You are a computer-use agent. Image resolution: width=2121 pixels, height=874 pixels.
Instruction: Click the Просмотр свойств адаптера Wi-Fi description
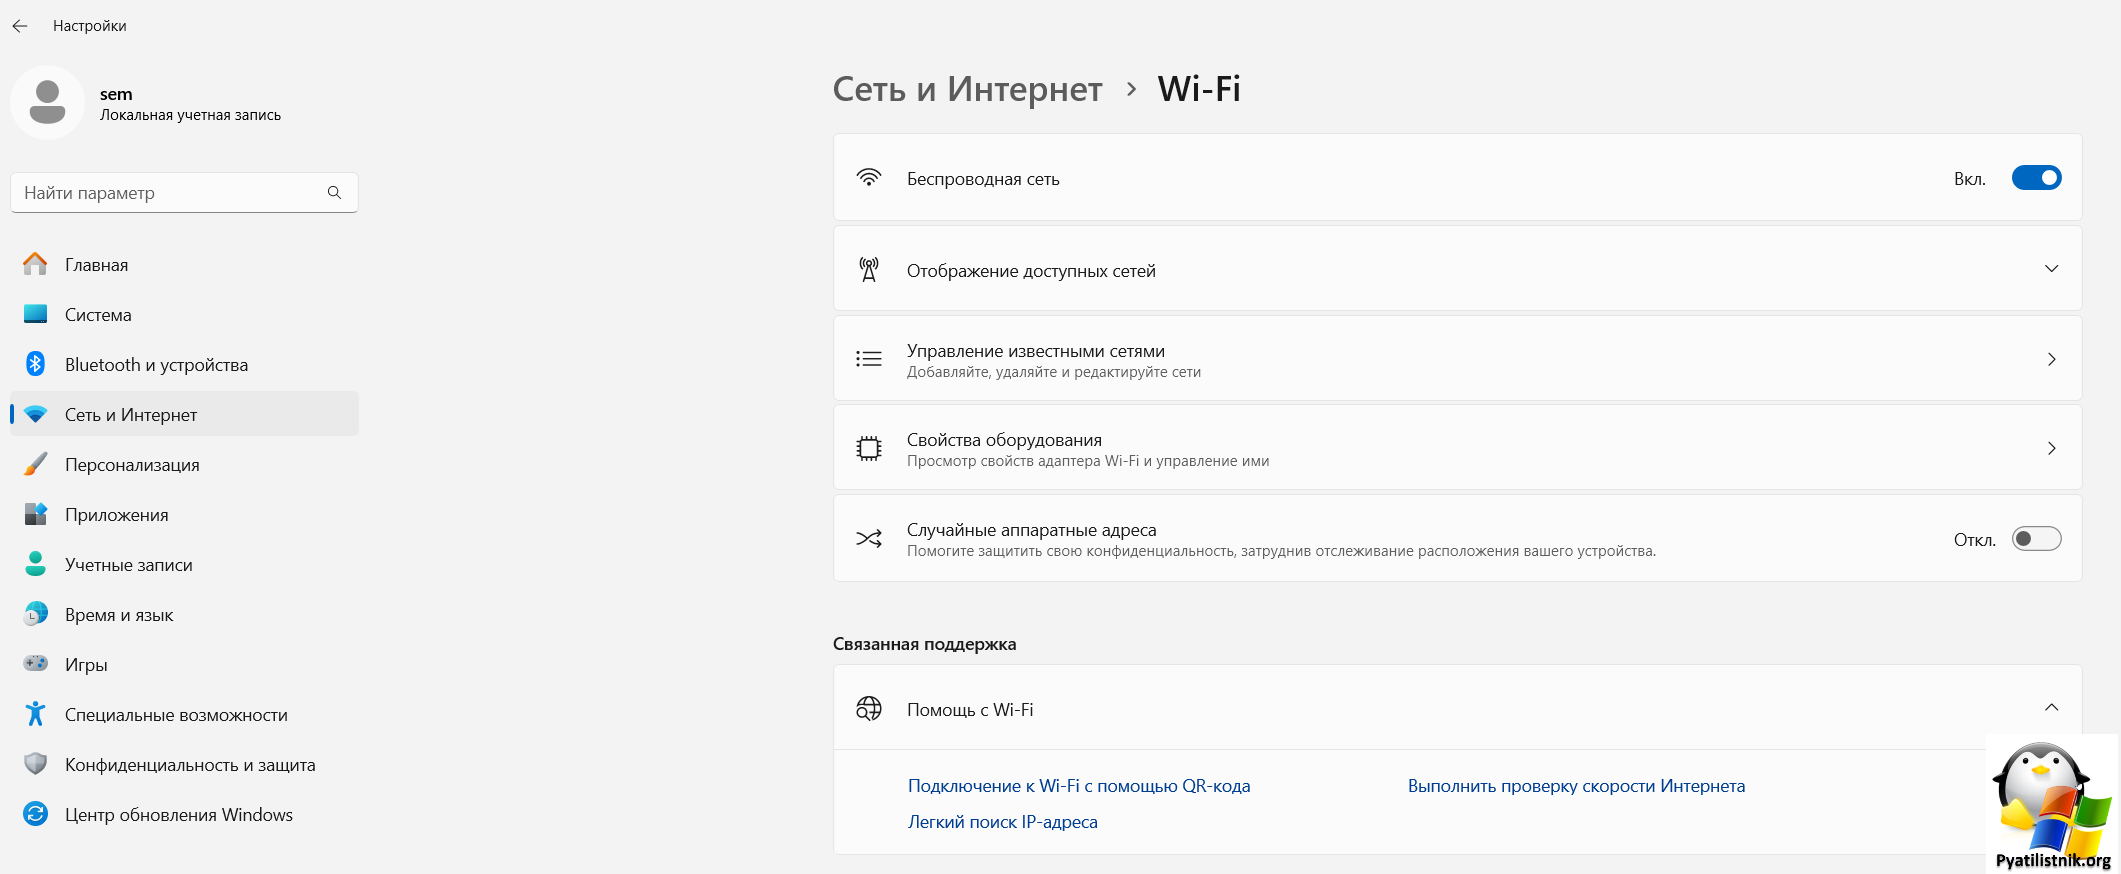coord(1088,461)
